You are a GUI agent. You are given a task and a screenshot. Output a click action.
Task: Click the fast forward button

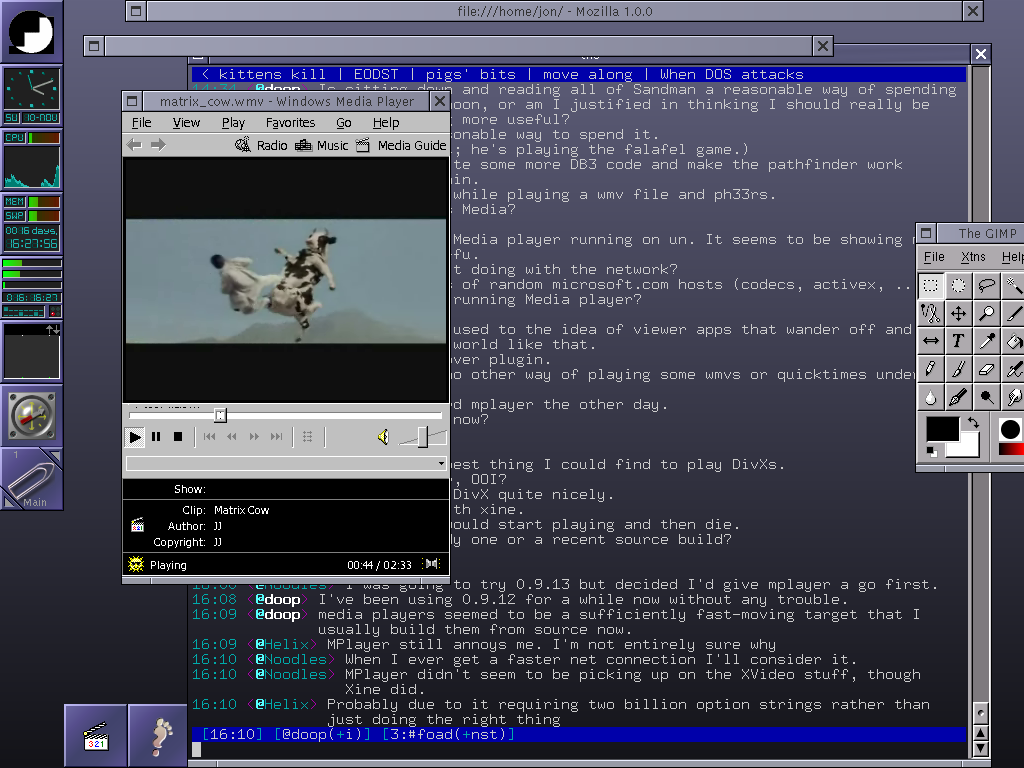tap(254, 437)
